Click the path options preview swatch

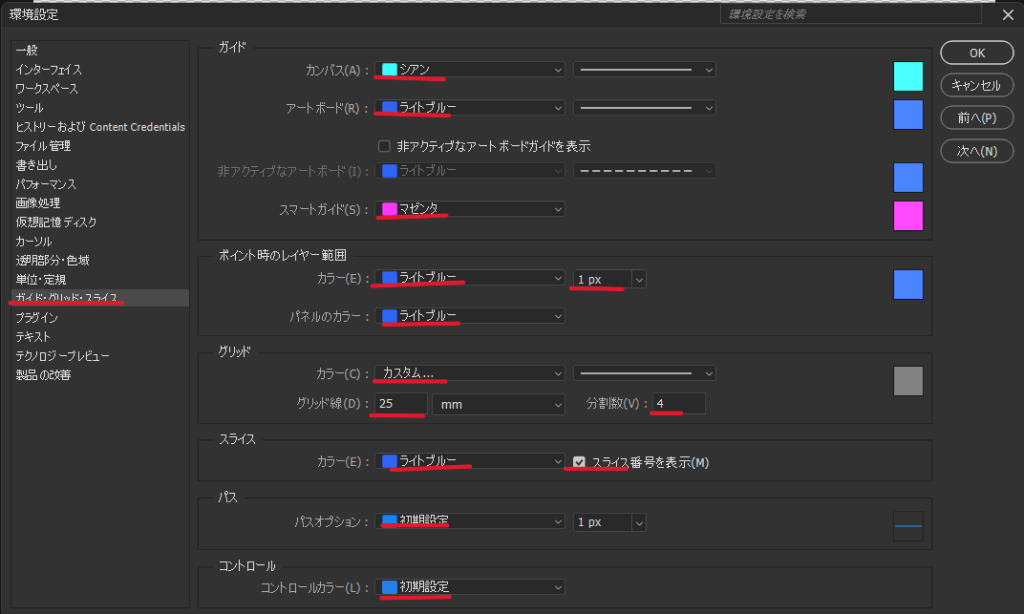pos(908,526)
